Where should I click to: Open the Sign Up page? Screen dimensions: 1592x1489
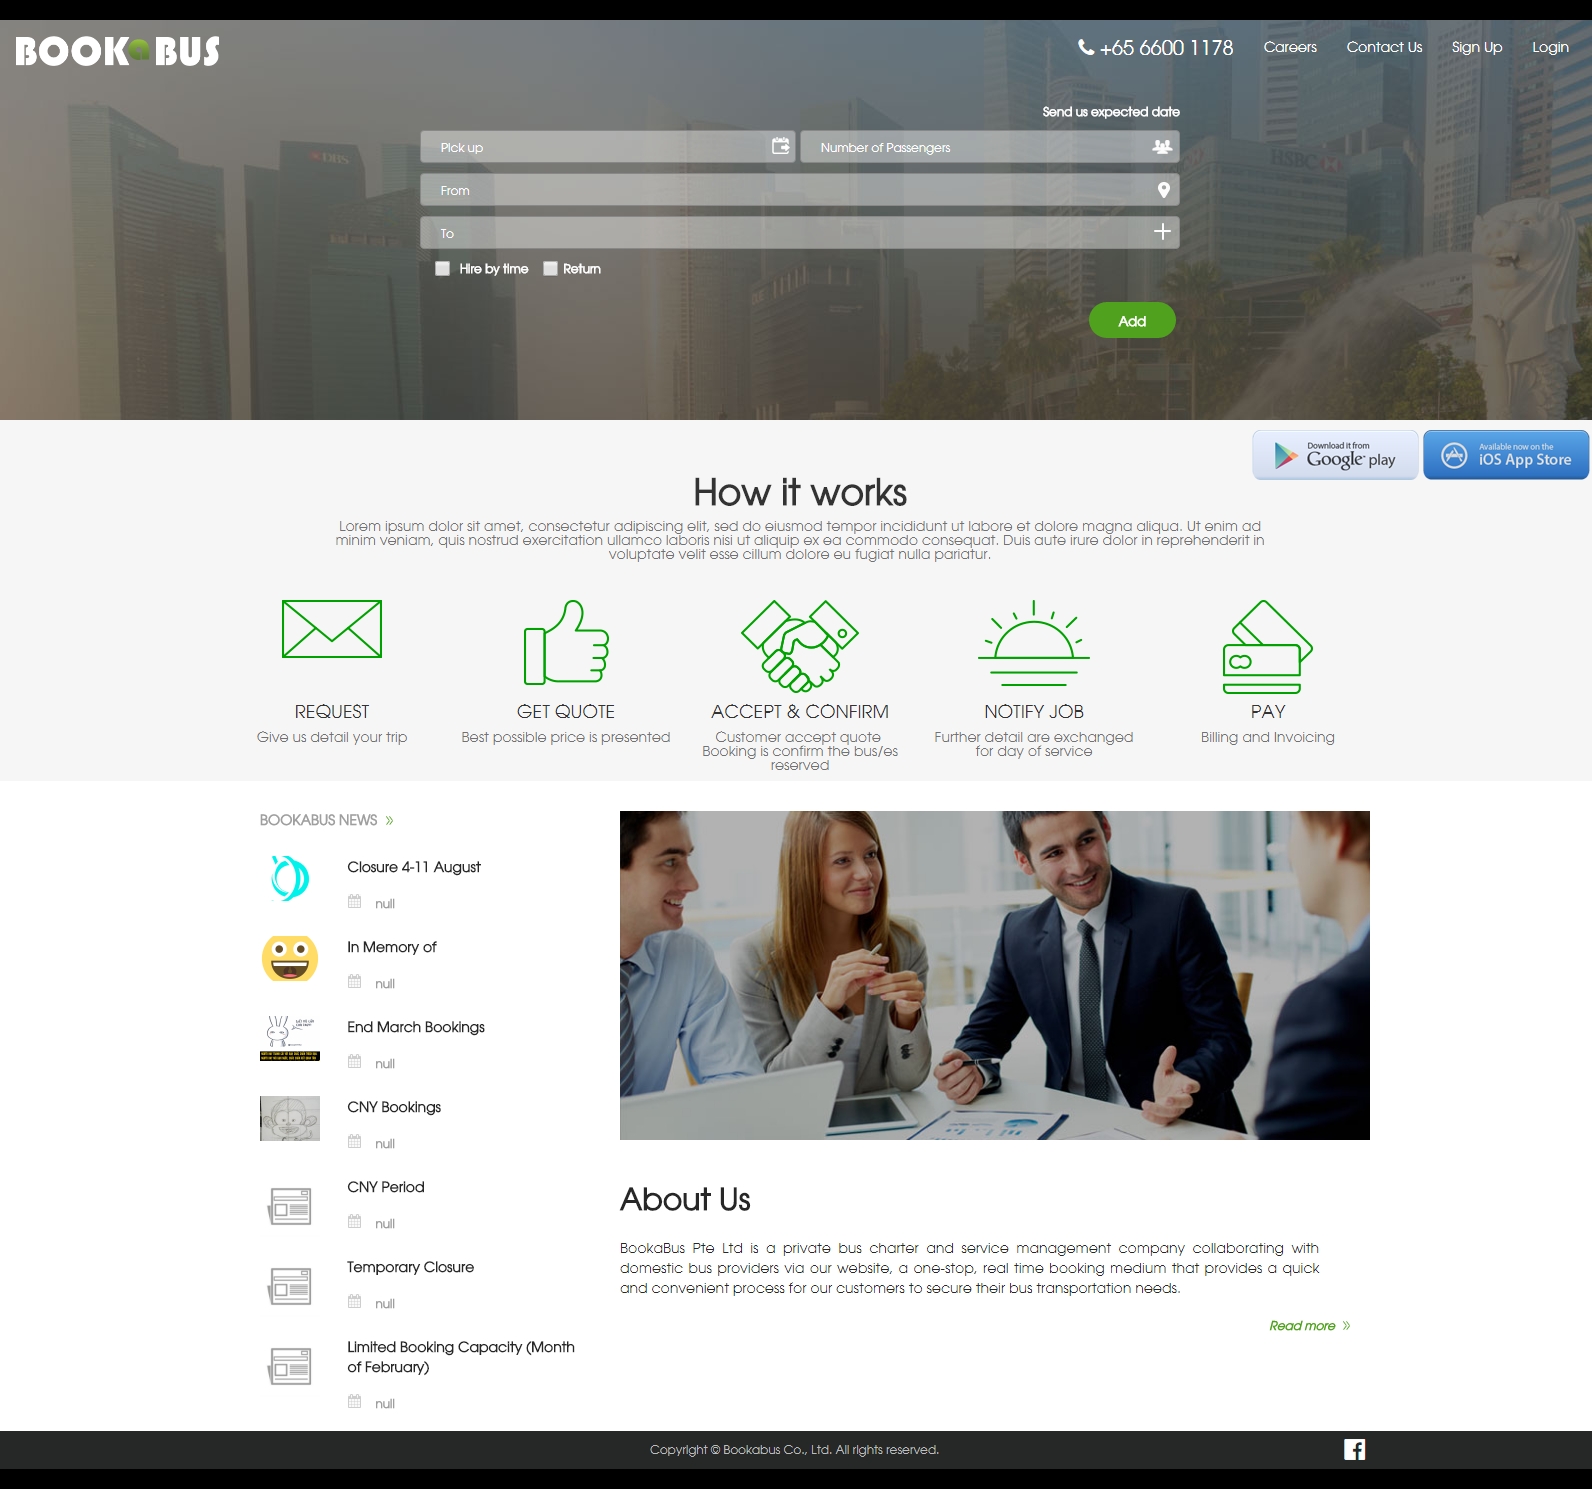[1477, 47]
